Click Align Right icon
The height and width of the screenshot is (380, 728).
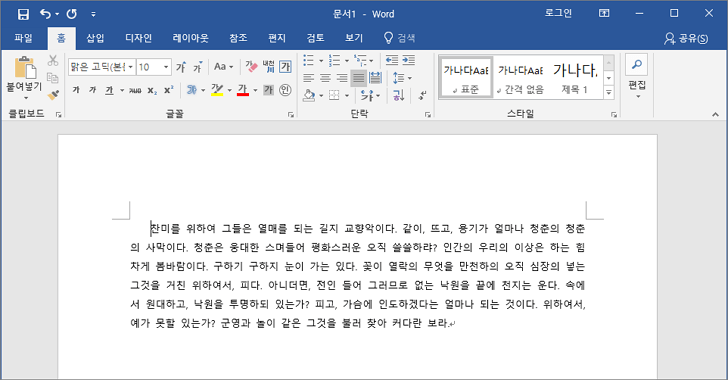point(342,78)
